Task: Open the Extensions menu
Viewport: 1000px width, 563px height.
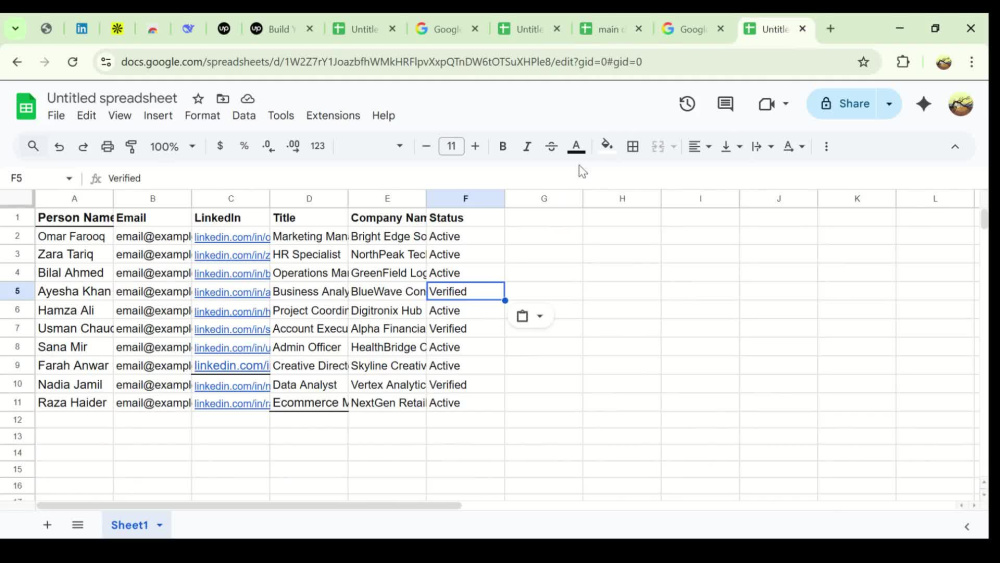Action: tap(333, 115)
